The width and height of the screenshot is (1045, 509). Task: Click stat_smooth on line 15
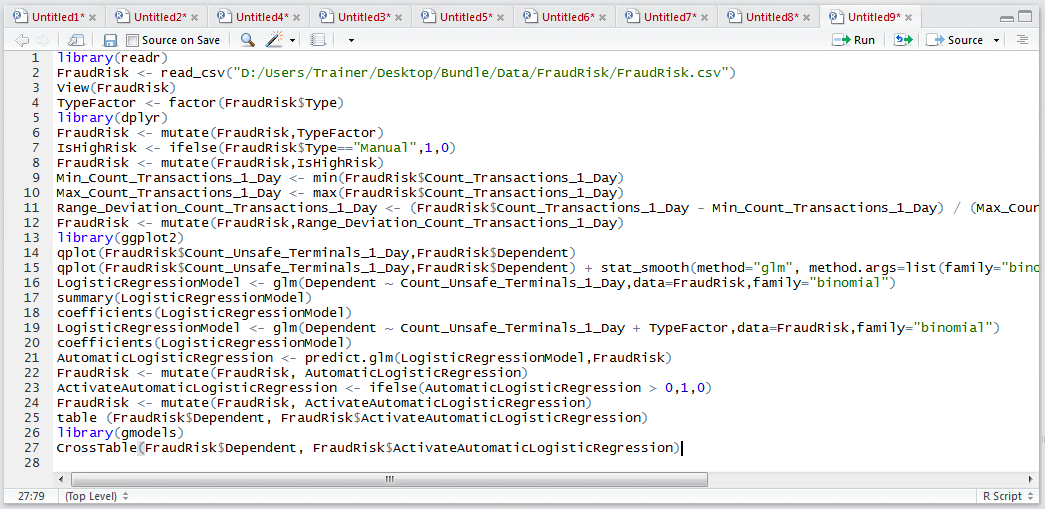click(644, 268)
